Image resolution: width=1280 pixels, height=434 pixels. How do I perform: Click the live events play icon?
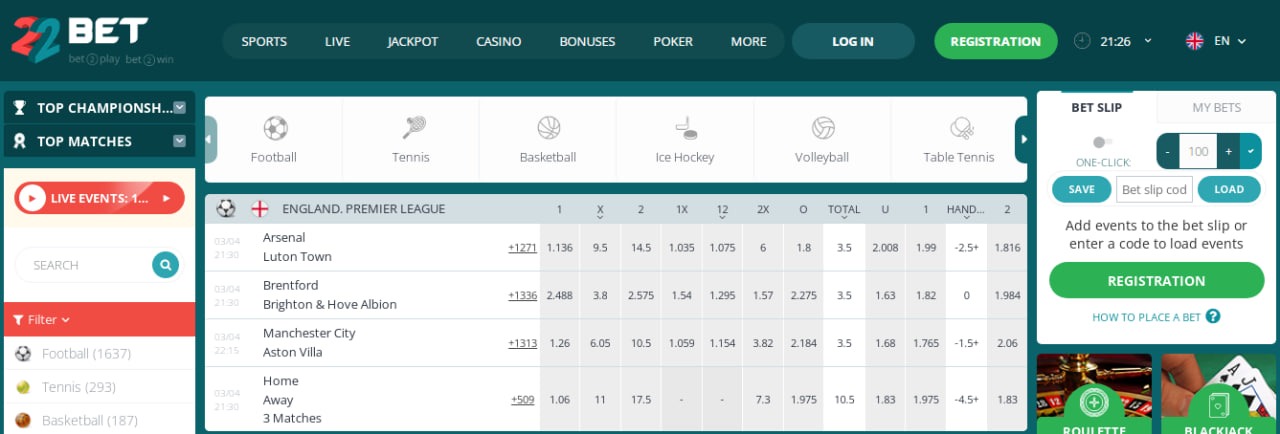point(31,198)
